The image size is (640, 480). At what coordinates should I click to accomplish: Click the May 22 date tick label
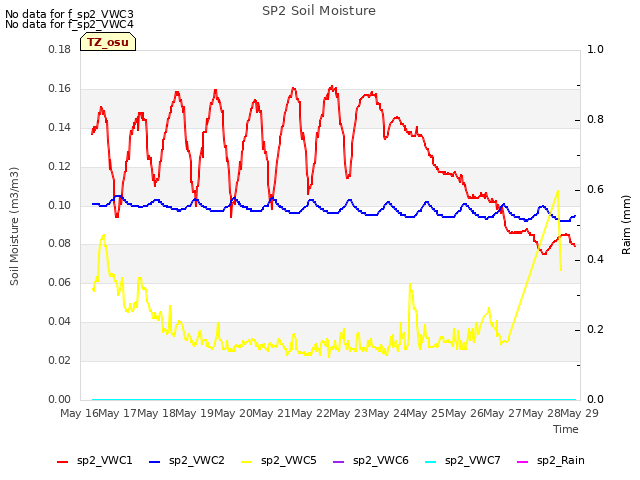[310, 413]
